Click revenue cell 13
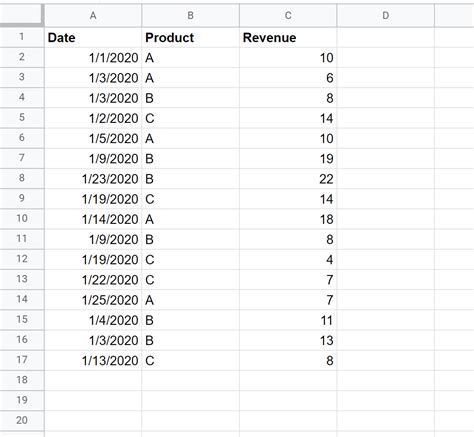This screenshot has height=437, width=474. pyautogui.click(x=288, y=340)
